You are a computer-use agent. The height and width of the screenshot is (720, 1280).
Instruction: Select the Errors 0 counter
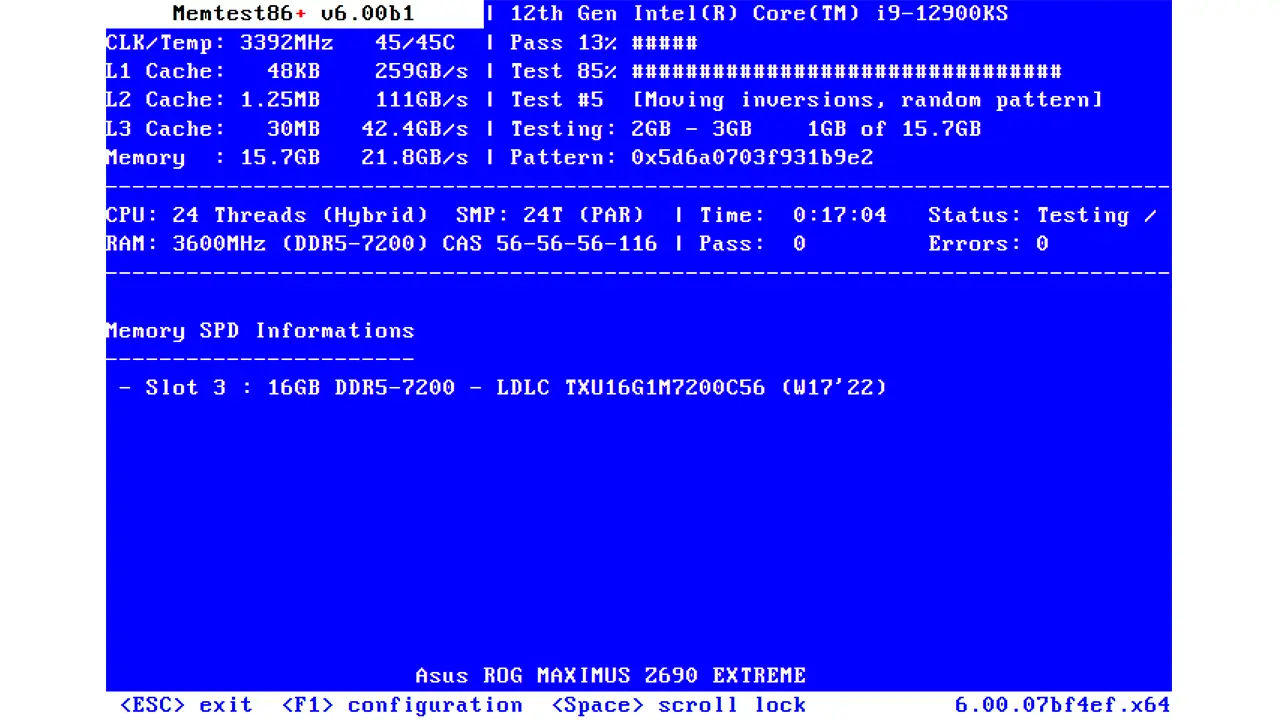tap(988, 244)
